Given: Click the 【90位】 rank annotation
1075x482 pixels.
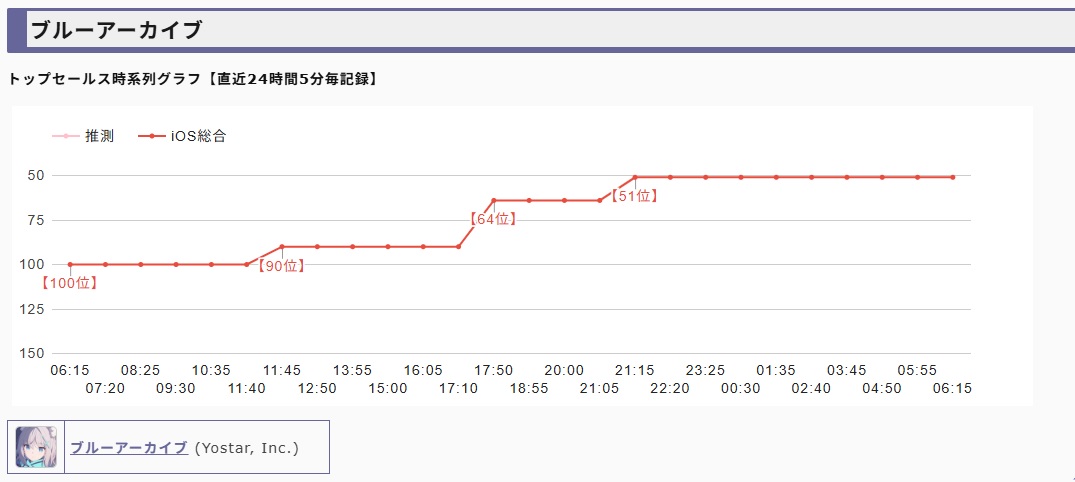Looking at the screenshot, I should [x=280, y=266].
